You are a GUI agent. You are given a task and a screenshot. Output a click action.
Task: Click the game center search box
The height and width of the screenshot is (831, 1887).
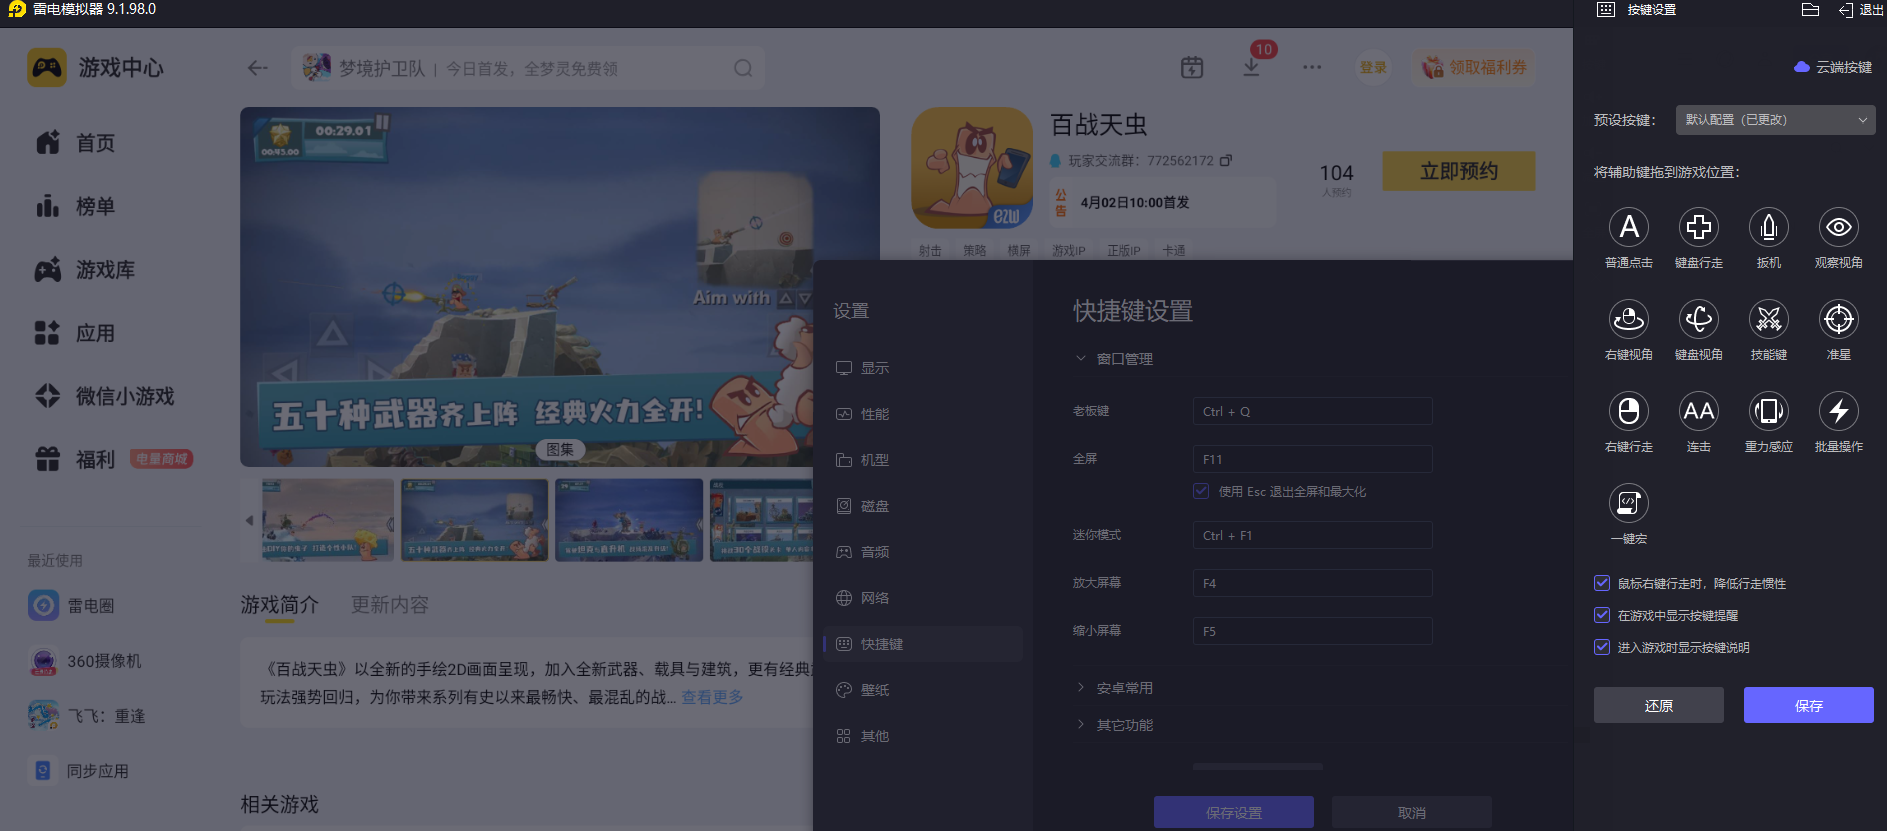click(528, 68)
